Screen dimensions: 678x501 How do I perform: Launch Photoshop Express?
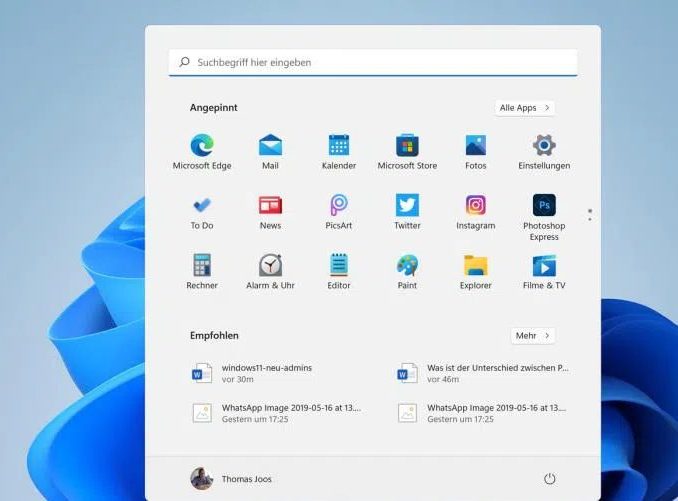pos(544,217)
